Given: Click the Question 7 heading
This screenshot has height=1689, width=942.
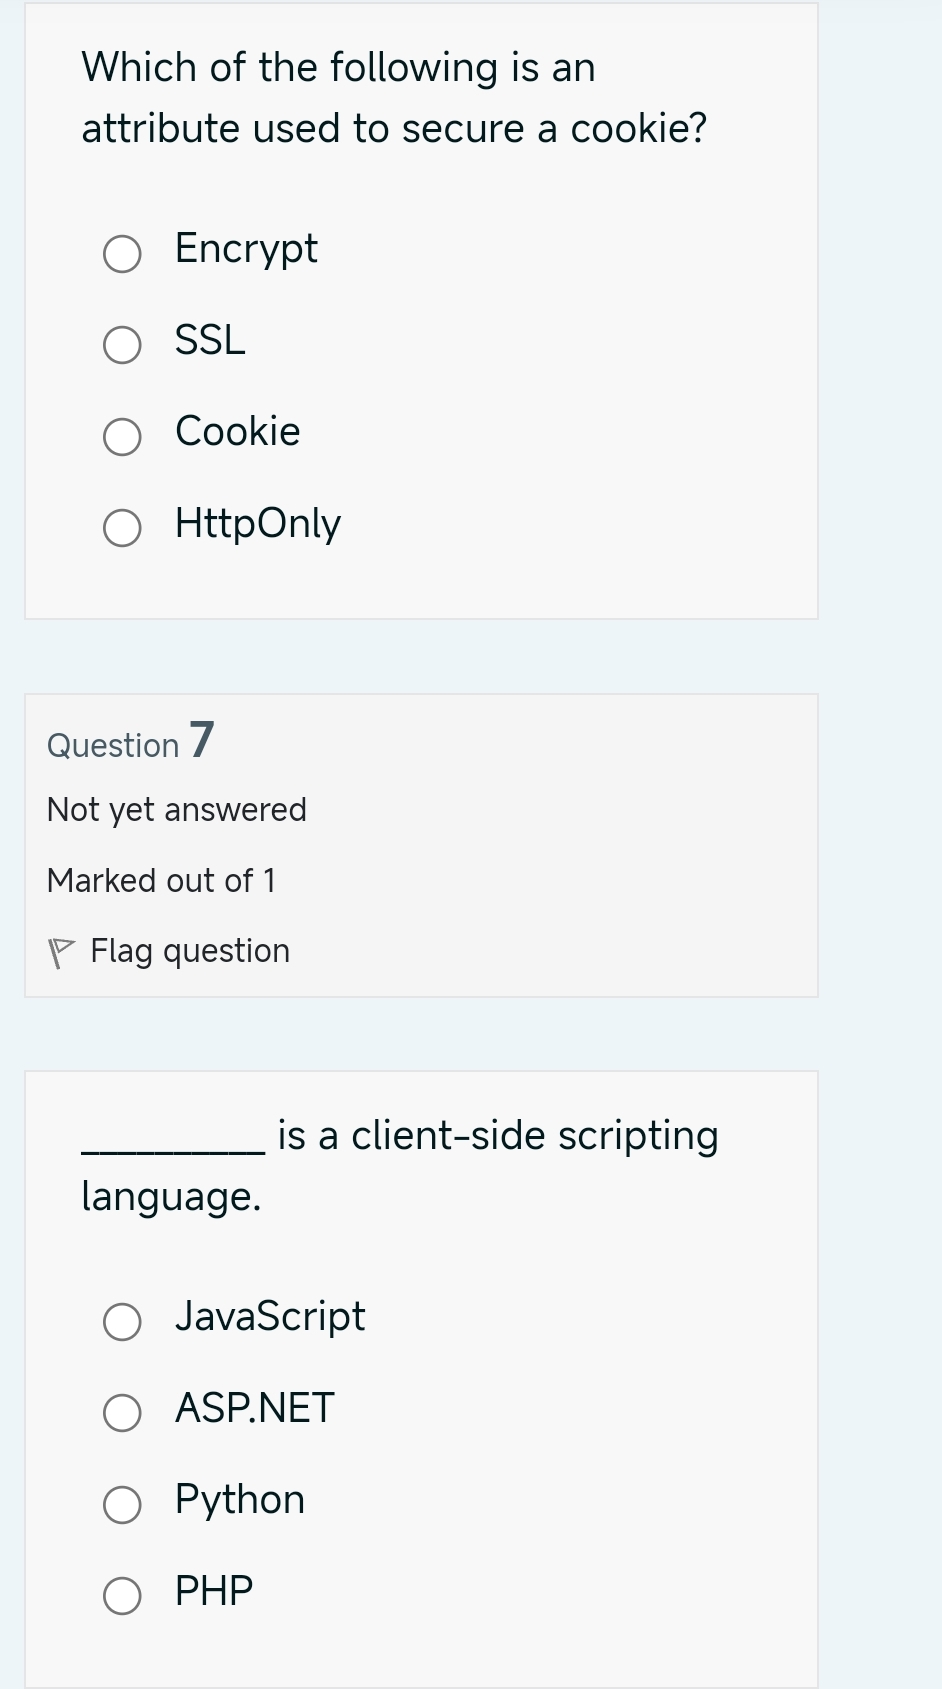Looking at the screenshot, I should [x=128, y=742].
